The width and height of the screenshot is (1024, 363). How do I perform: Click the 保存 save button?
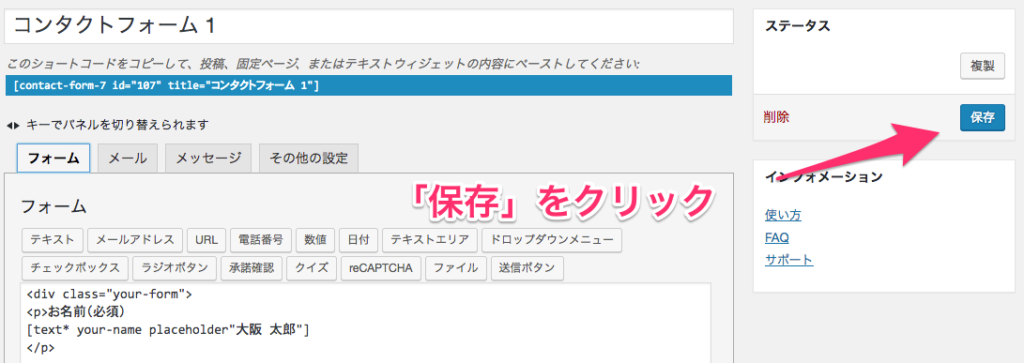pyautogui.click(x=982, y=118)
